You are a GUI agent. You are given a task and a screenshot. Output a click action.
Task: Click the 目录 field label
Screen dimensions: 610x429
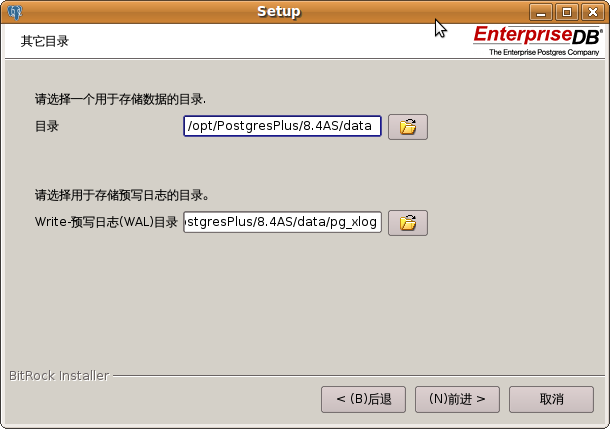[47, 126]
